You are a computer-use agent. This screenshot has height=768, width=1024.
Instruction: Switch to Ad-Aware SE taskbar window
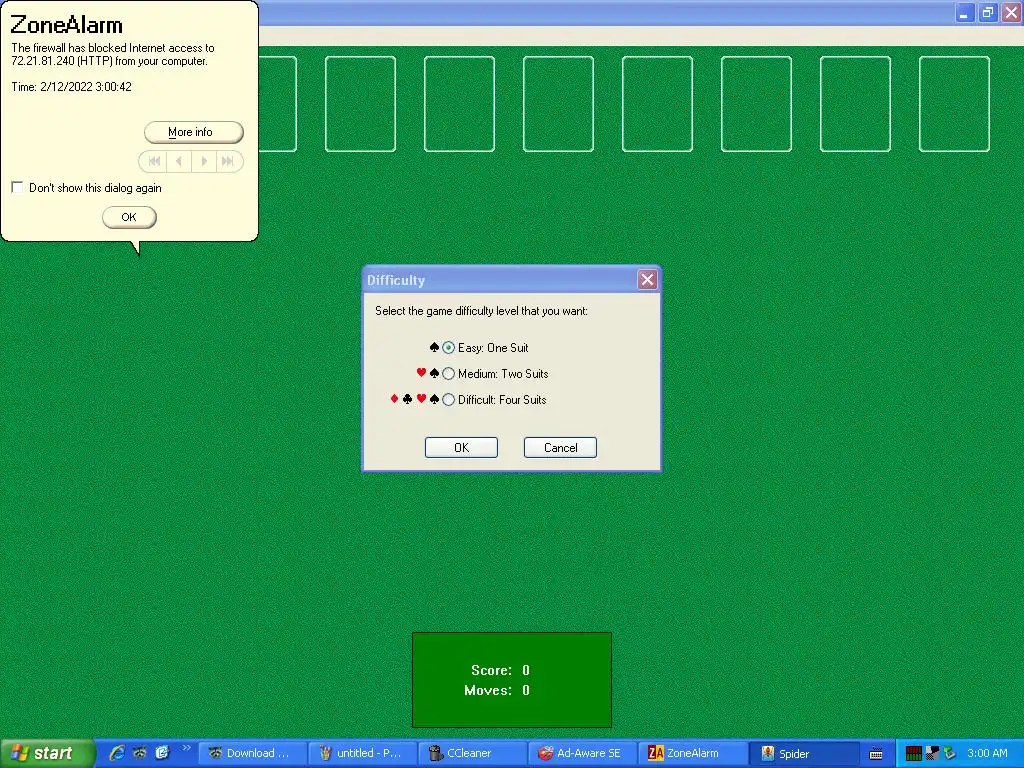(583, 753)
